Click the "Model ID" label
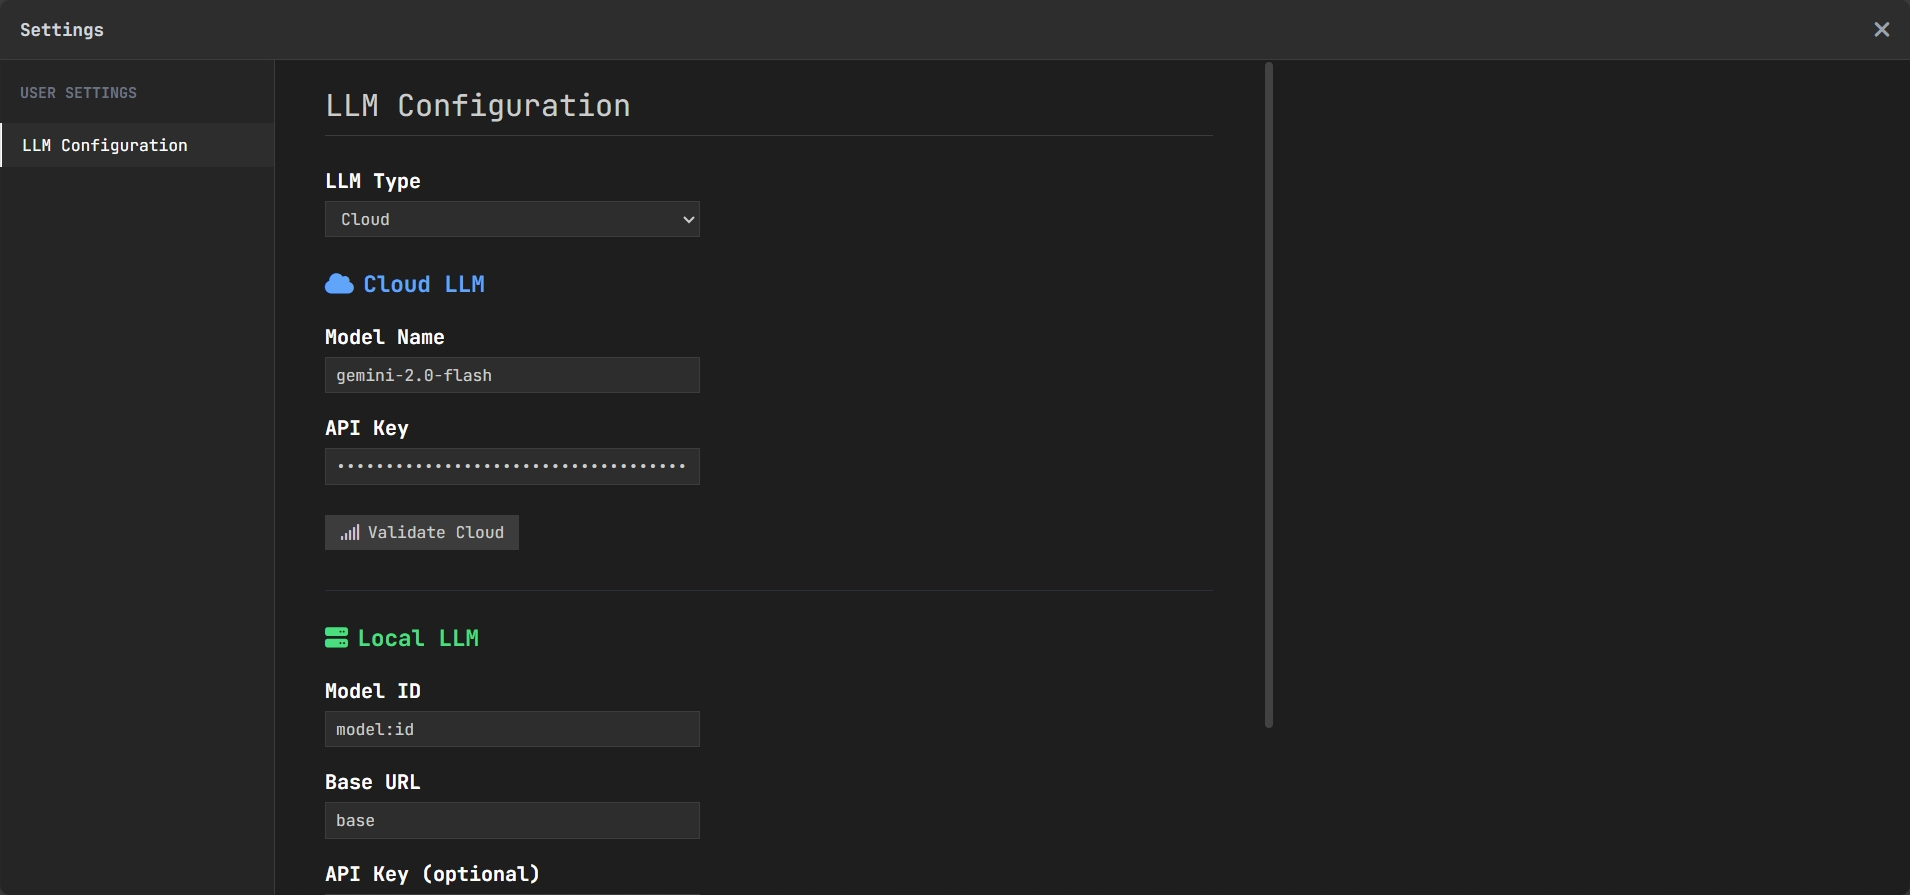This screenshot has width=1910, height=895. pos(372,691)
